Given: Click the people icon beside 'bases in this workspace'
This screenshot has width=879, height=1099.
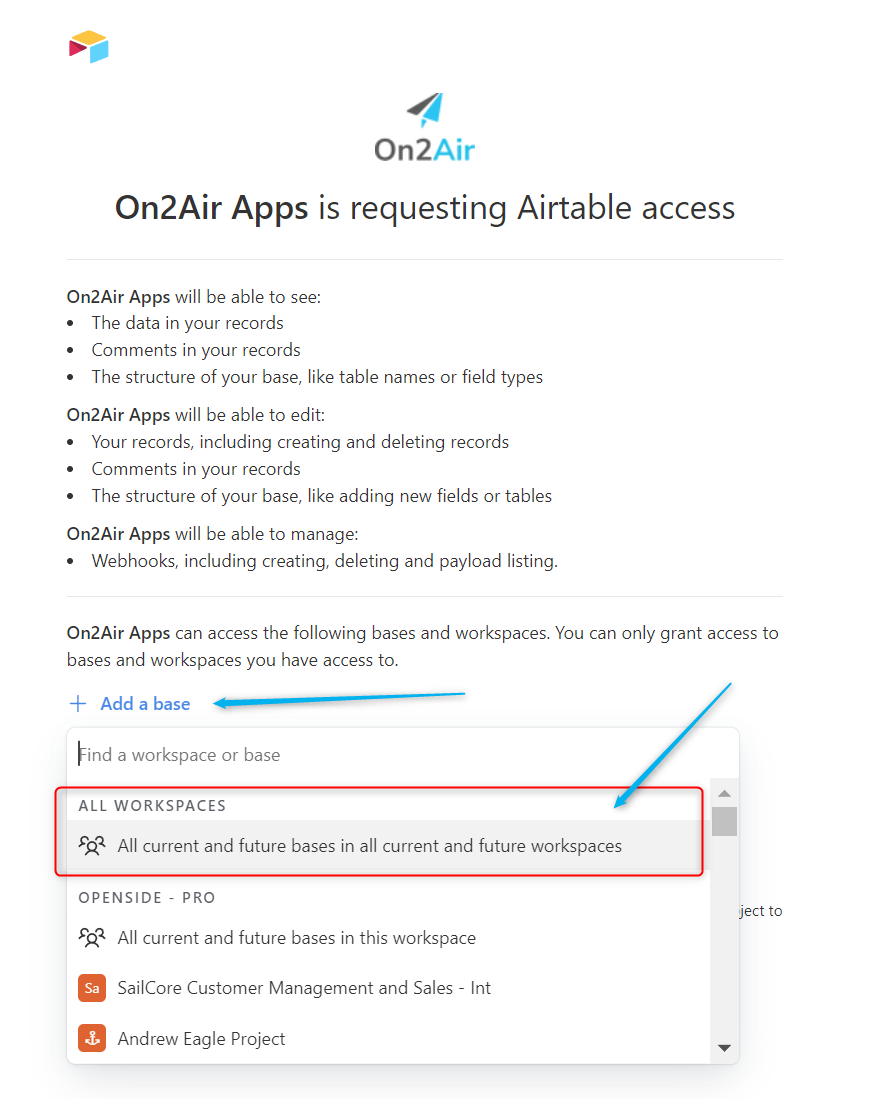Looking at the screenshot, I should point(92,938).
